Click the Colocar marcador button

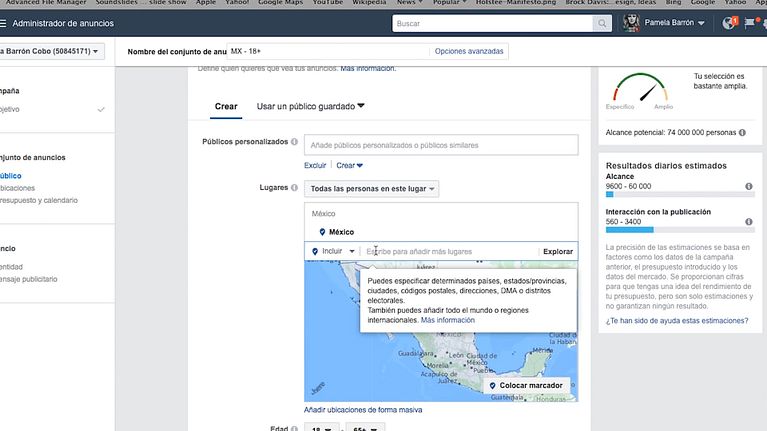coord(526,385)
